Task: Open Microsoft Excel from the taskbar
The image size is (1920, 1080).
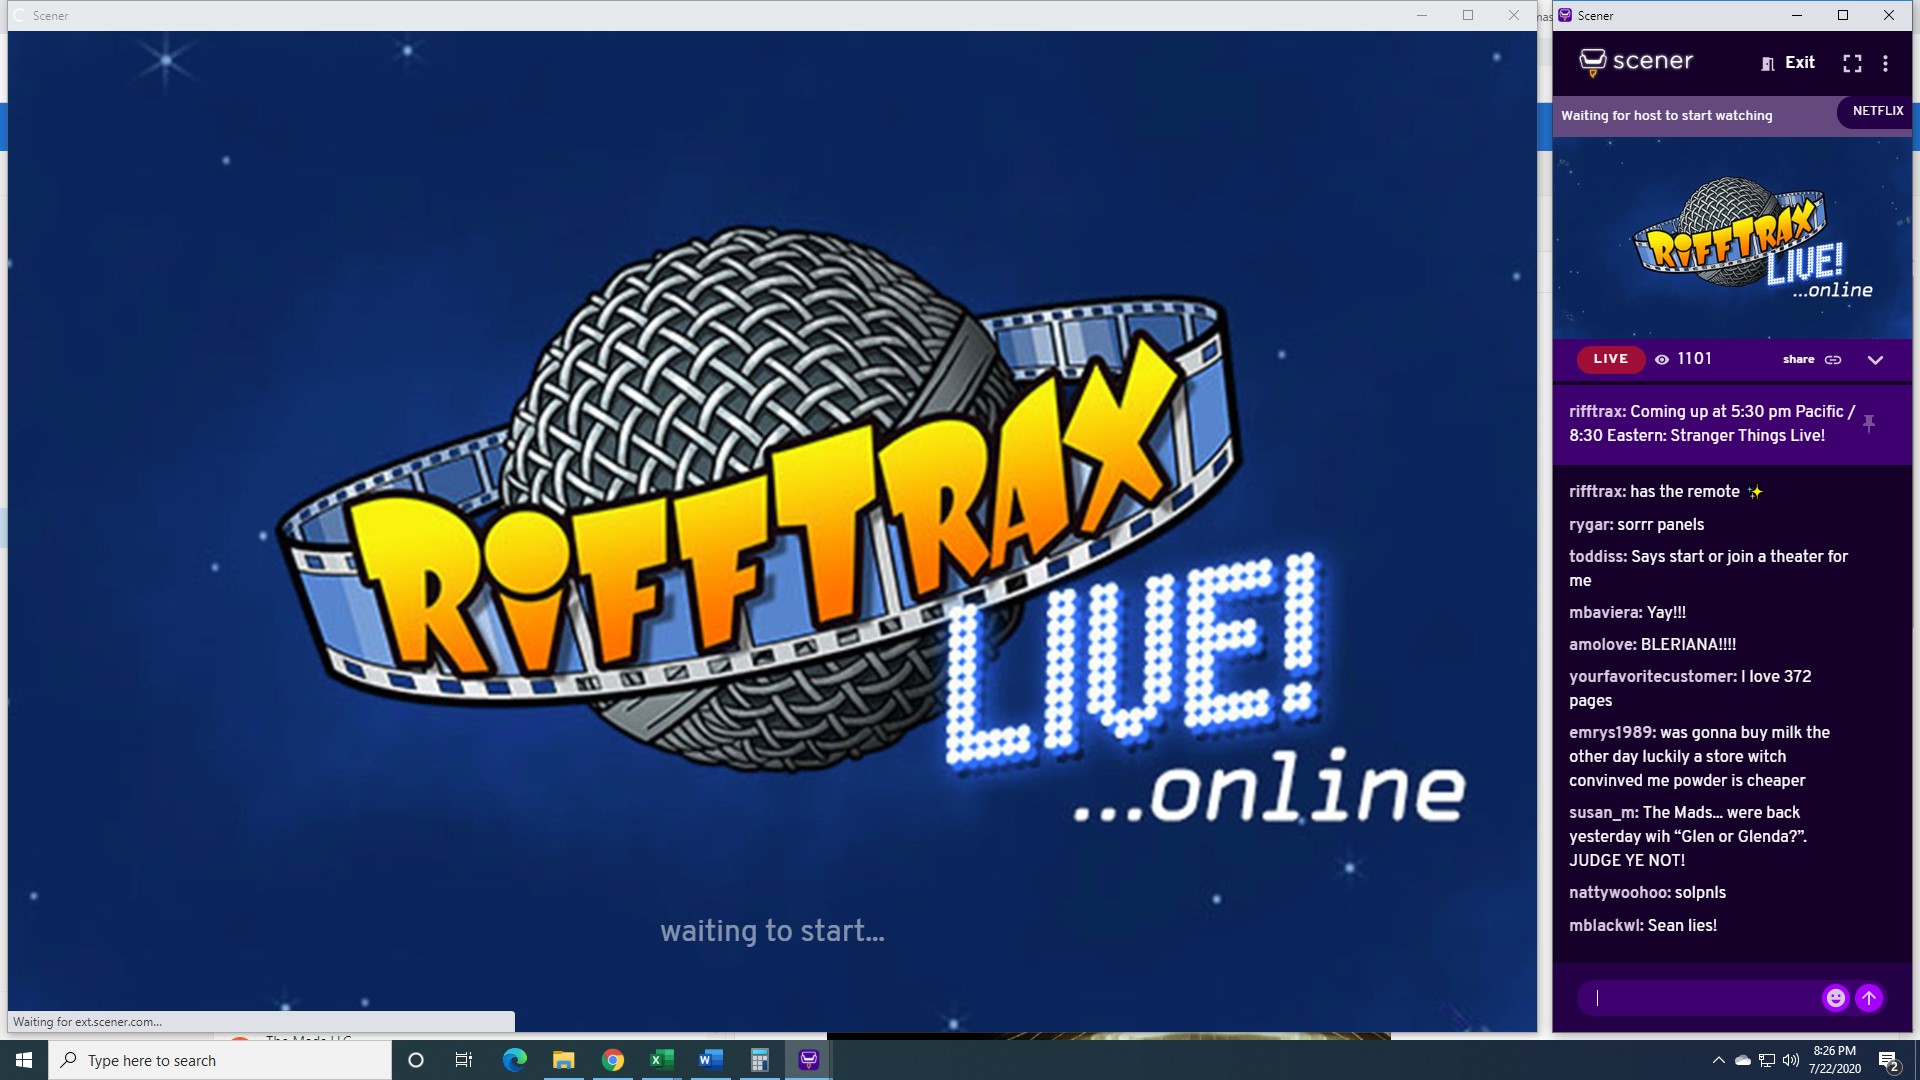Action: pyautogui.click(x=662, y=1060)
